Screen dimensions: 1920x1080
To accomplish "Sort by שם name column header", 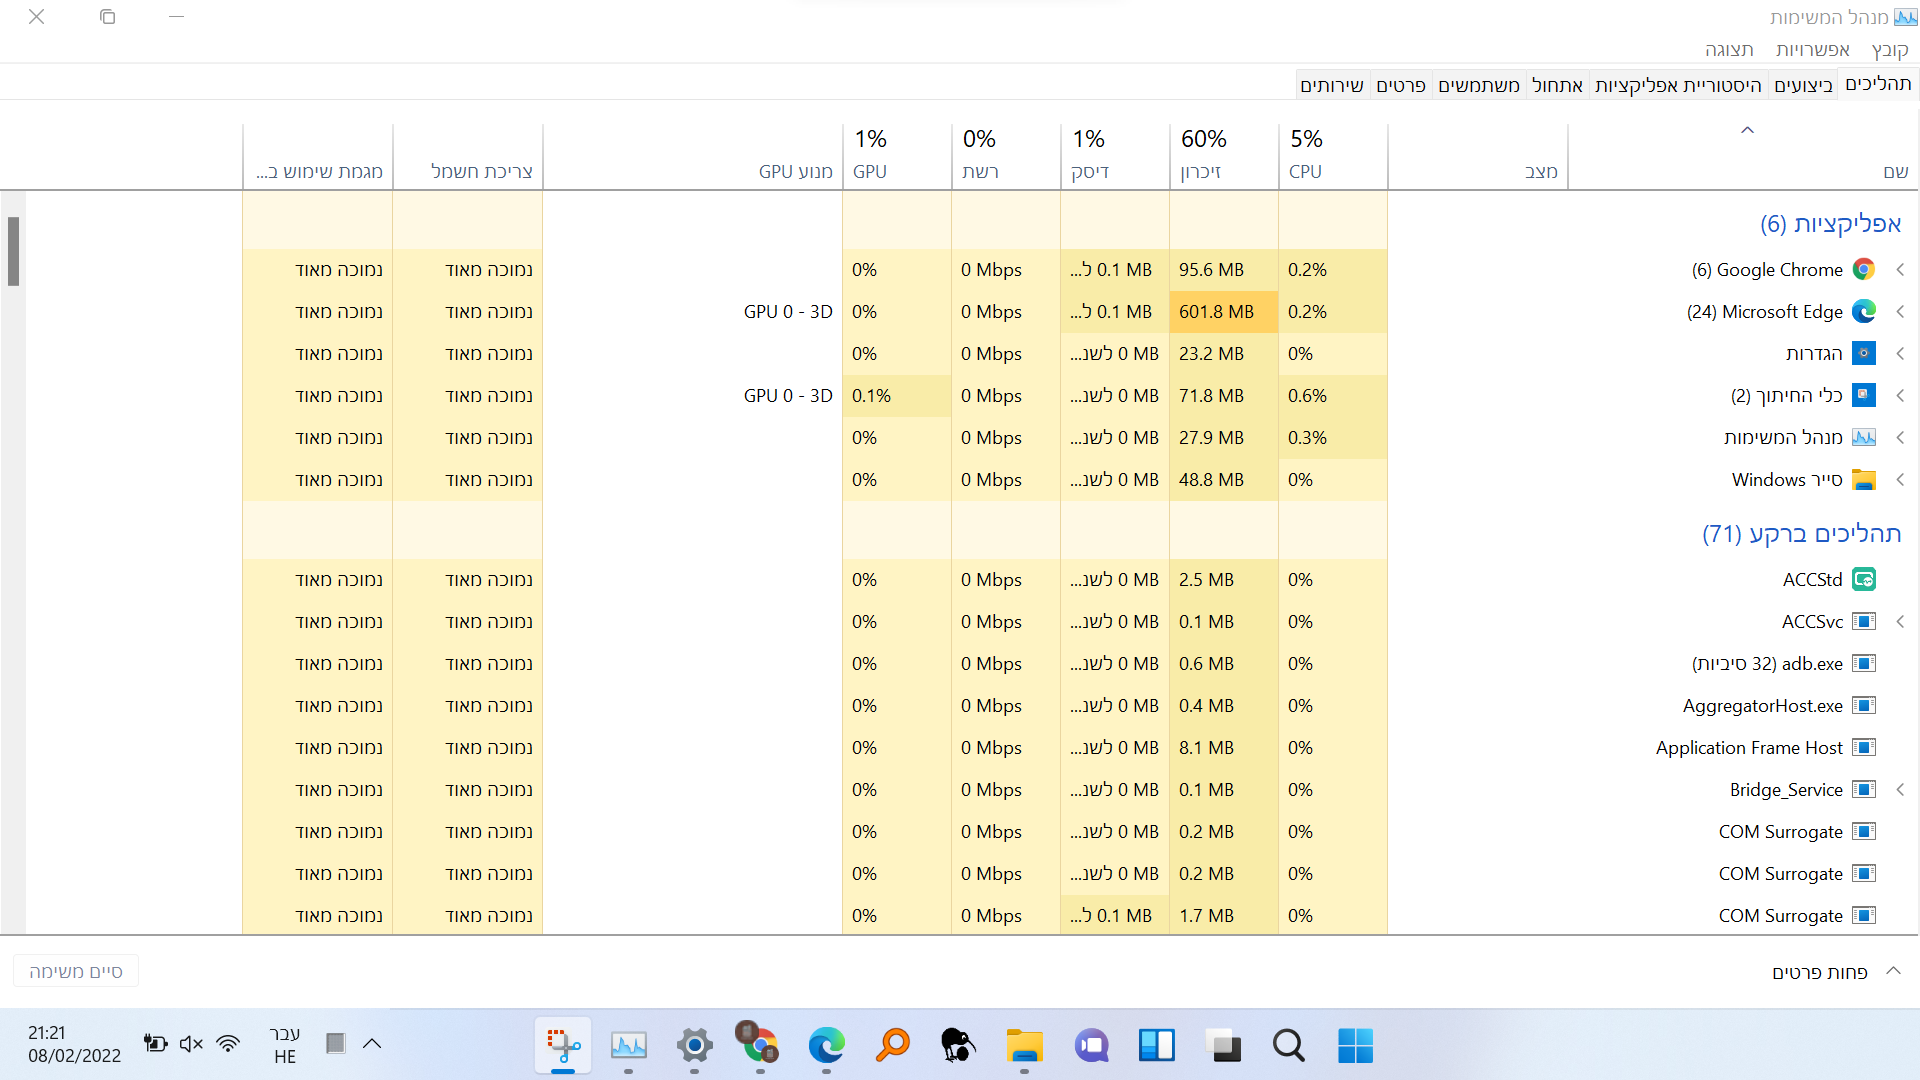I will pos(1744,156).
